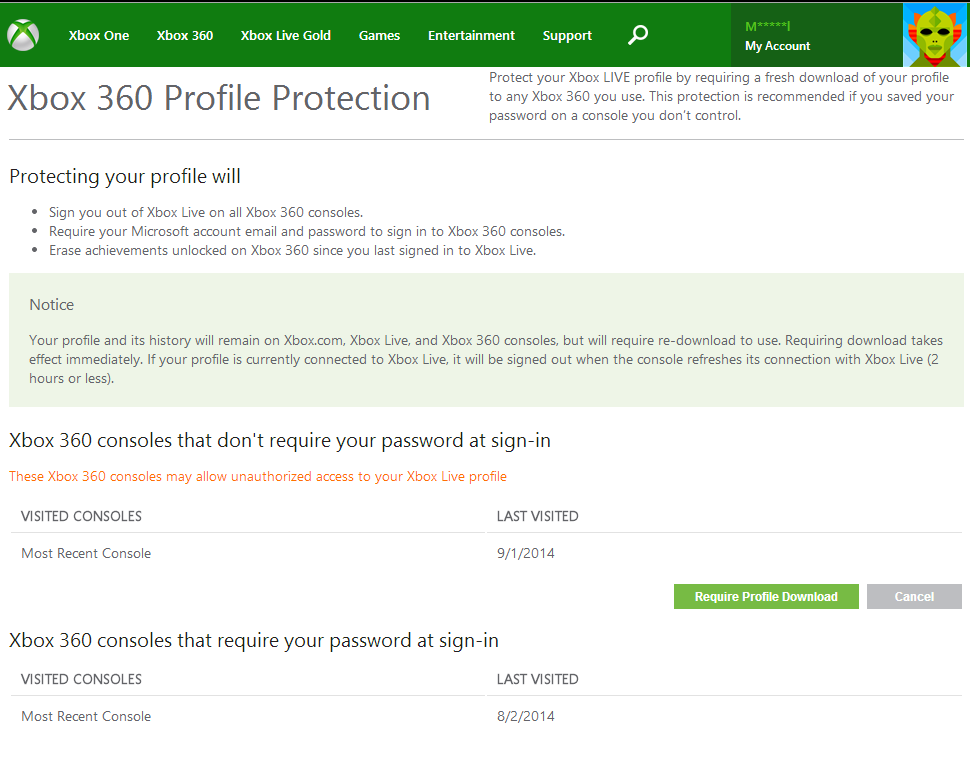Click Require Profile Download button

click(x=766, y=596)
